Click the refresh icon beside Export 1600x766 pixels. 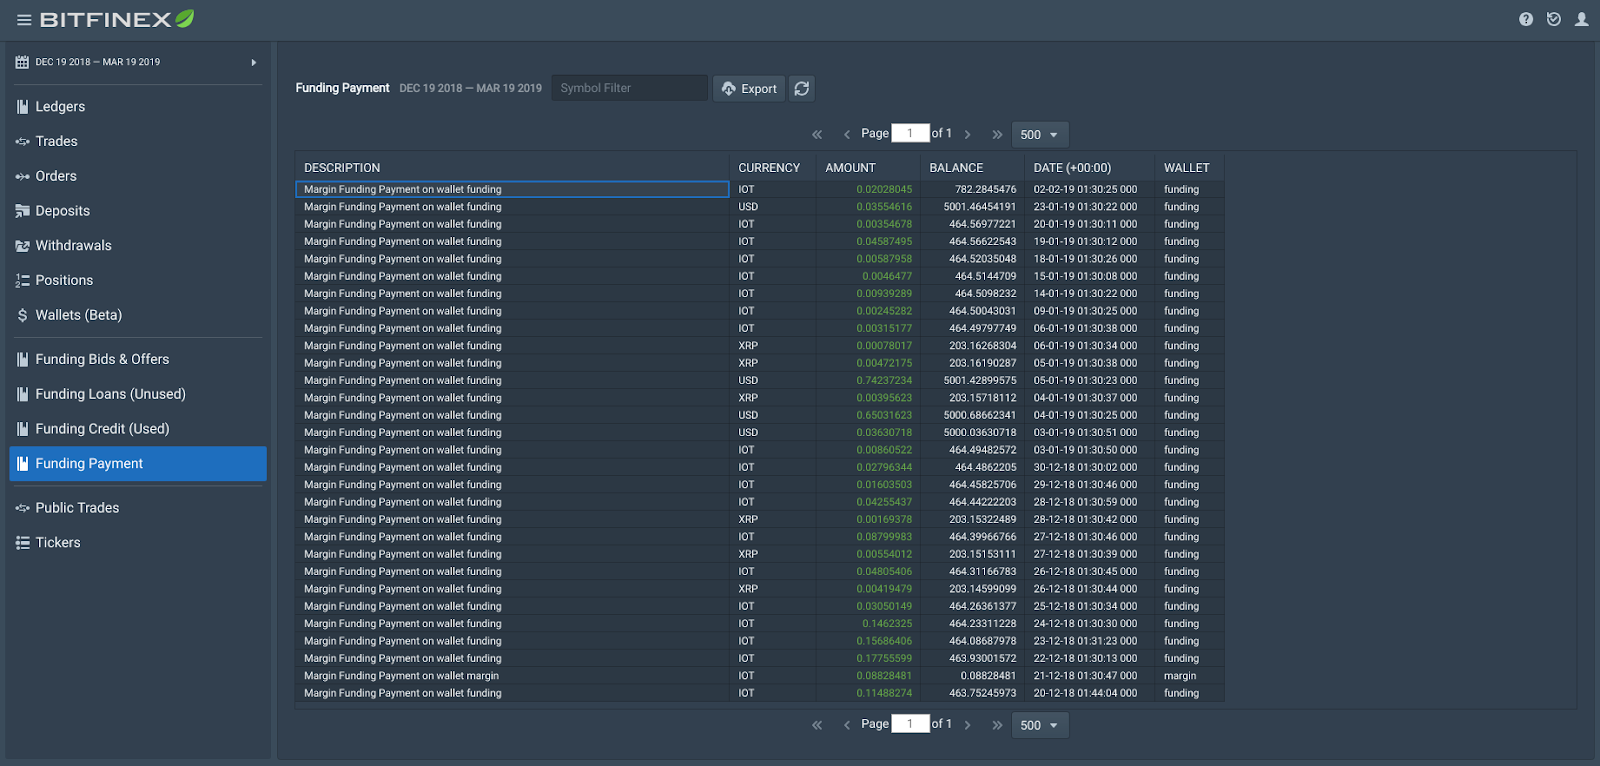(x=802, y=89)
